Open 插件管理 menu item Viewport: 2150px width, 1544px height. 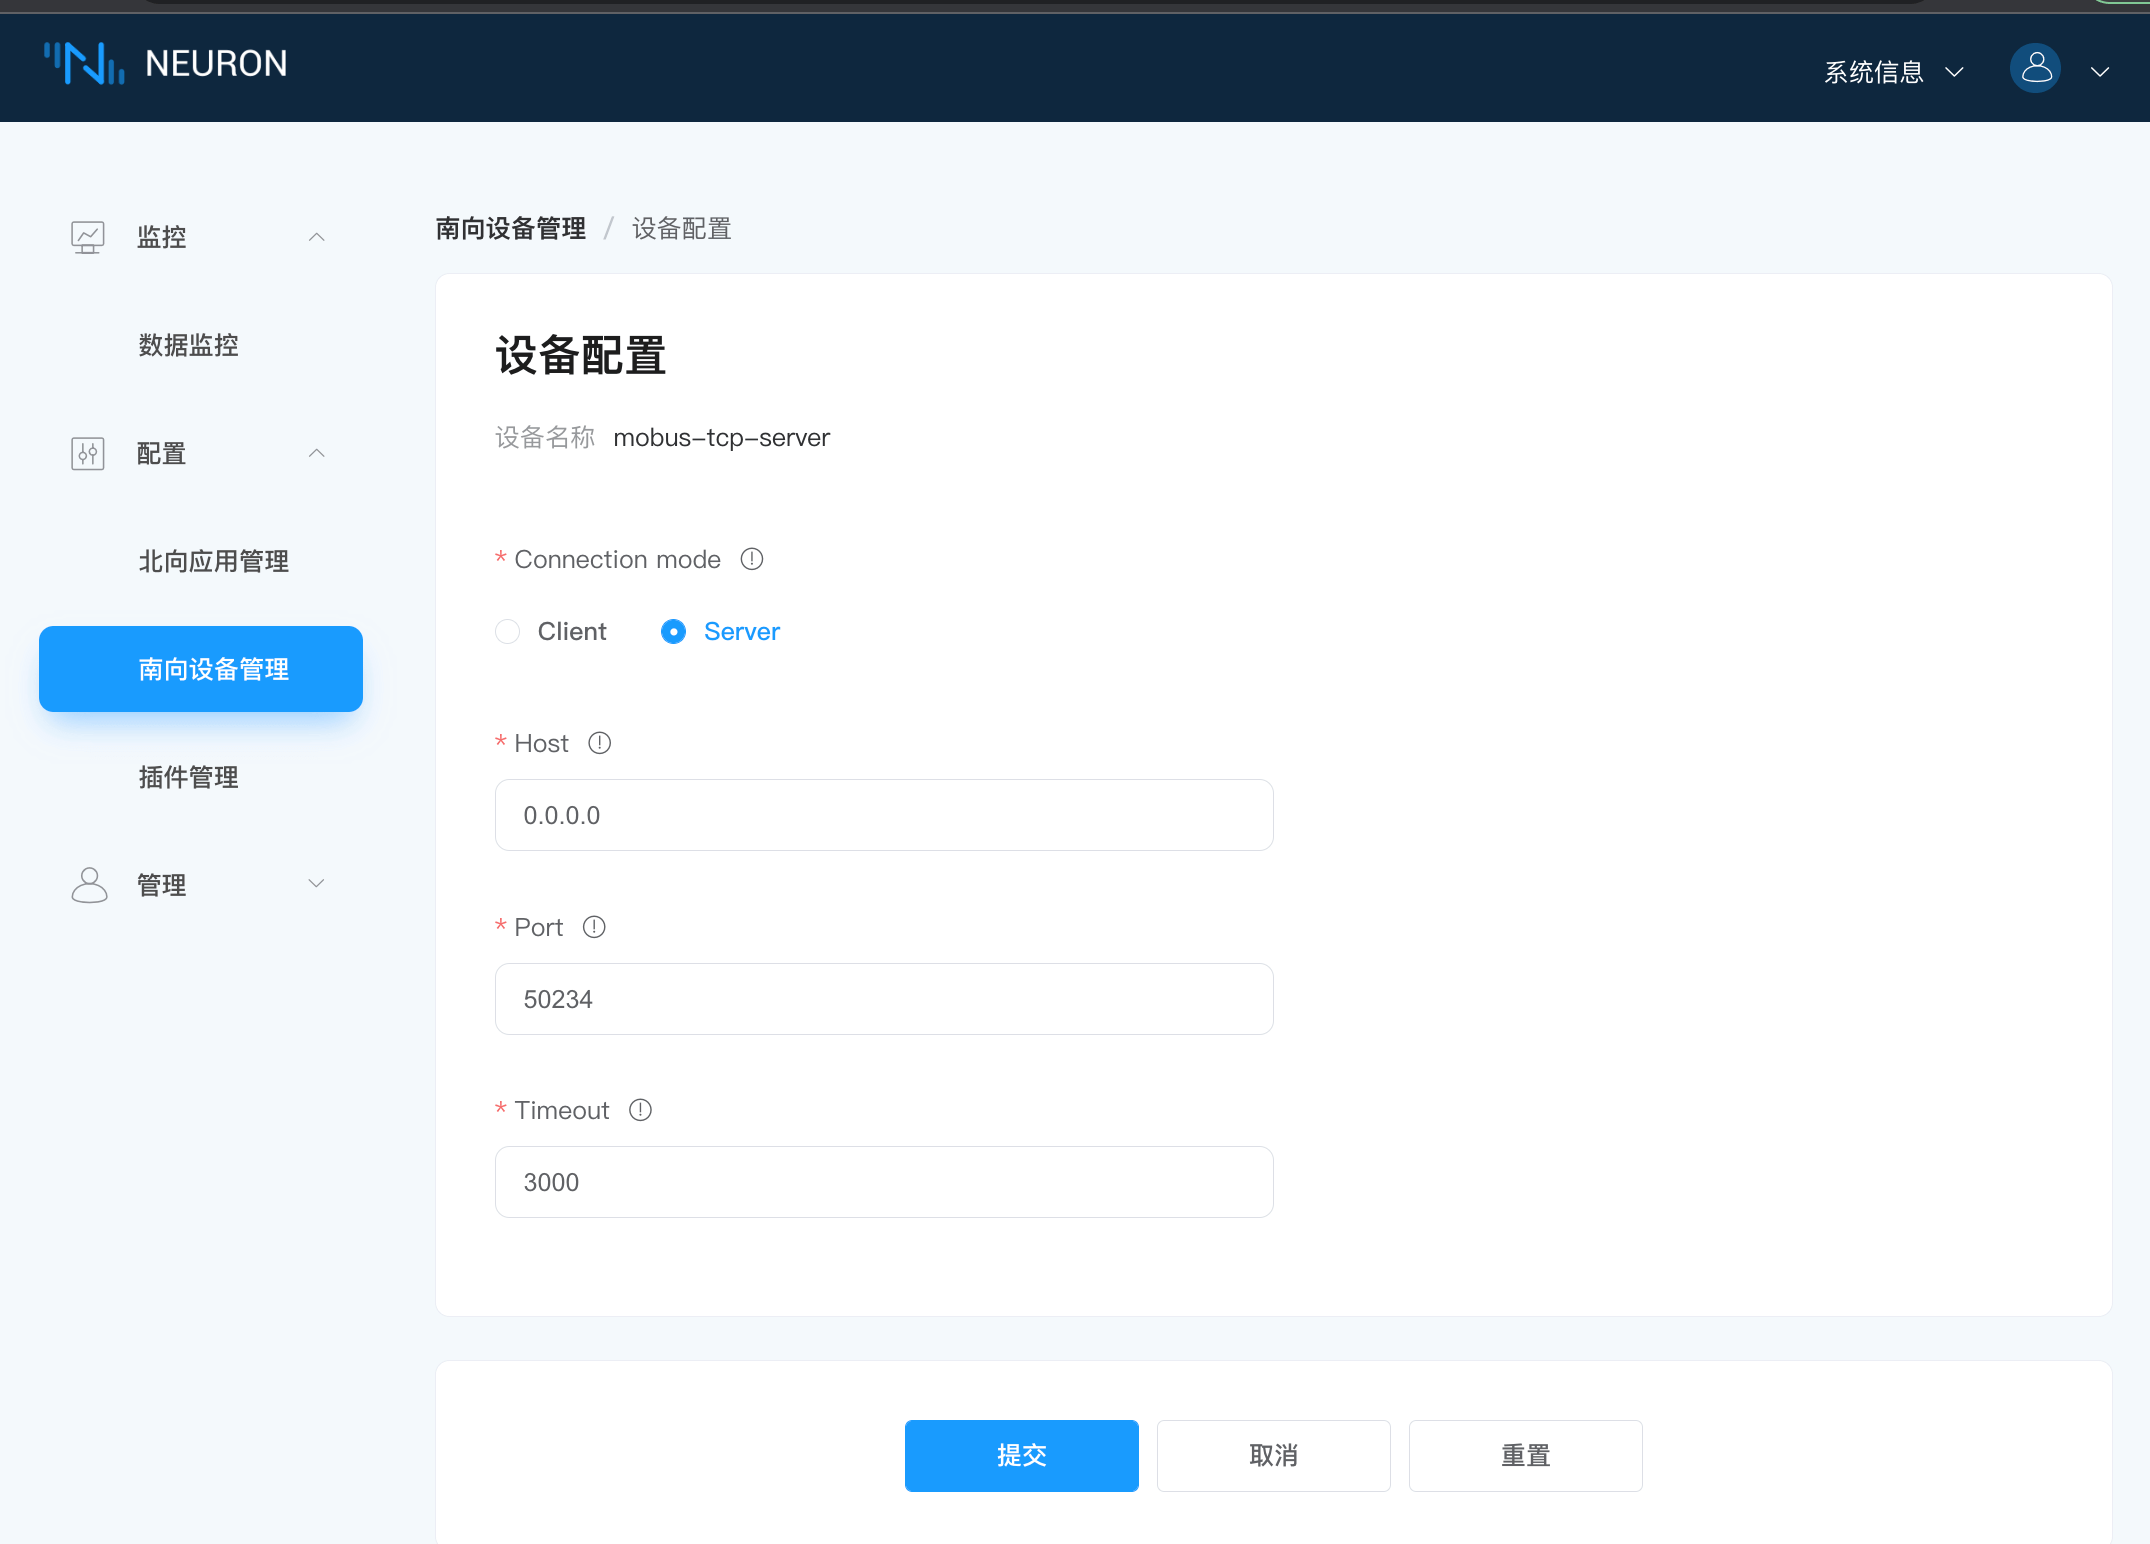188,777
